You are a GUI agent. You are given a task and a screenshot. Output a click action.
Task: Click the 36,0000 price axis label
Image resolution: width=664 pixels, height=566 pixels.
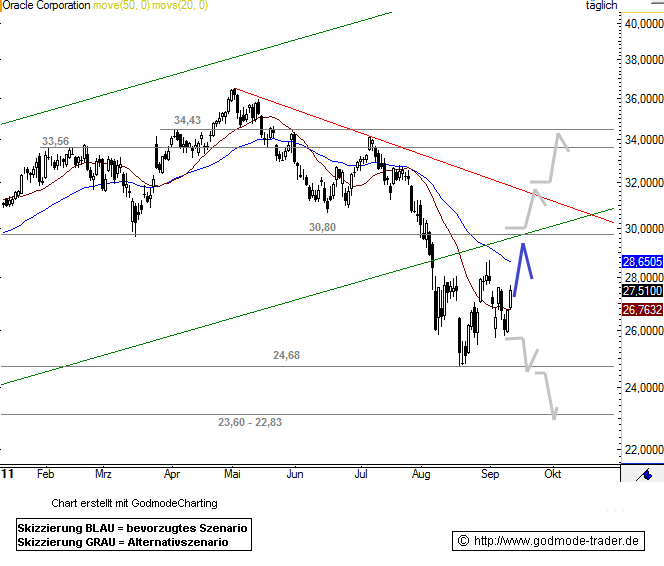(644, 99)
